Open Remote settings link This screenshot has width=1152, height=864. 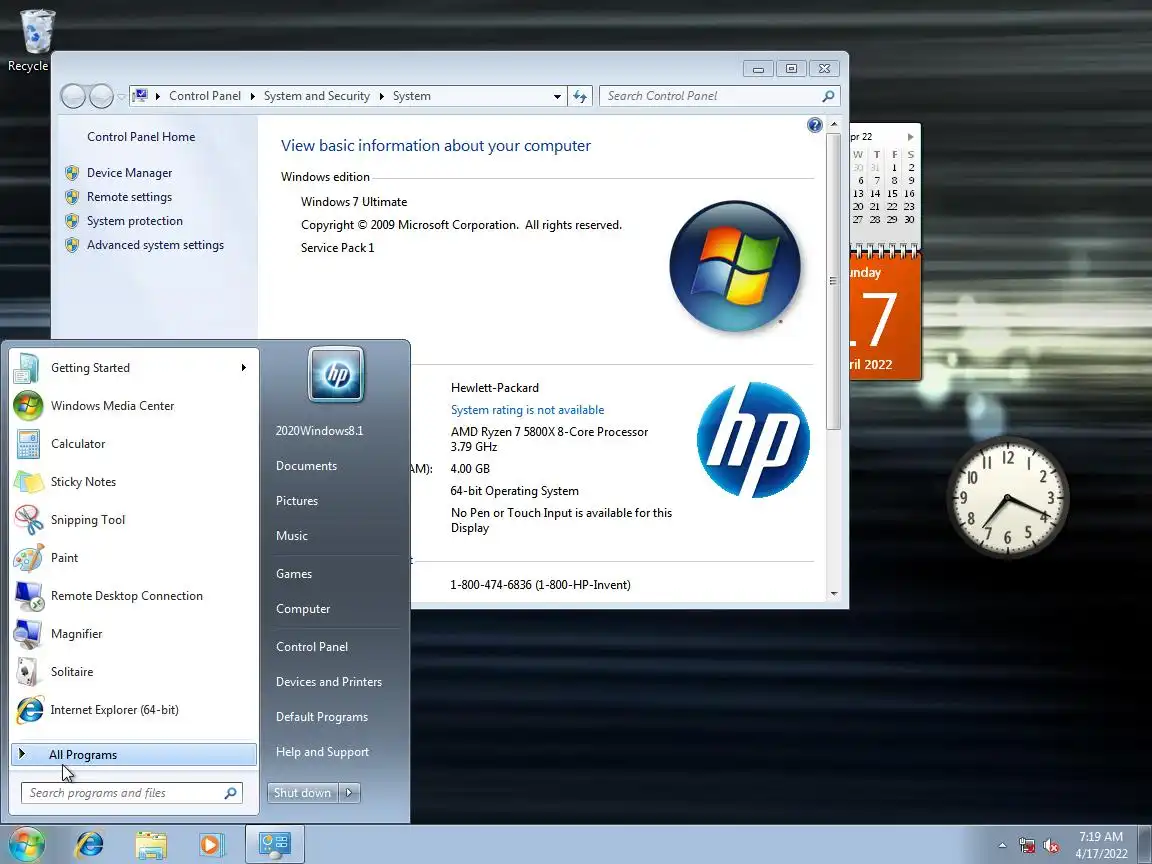click(129, 197)
